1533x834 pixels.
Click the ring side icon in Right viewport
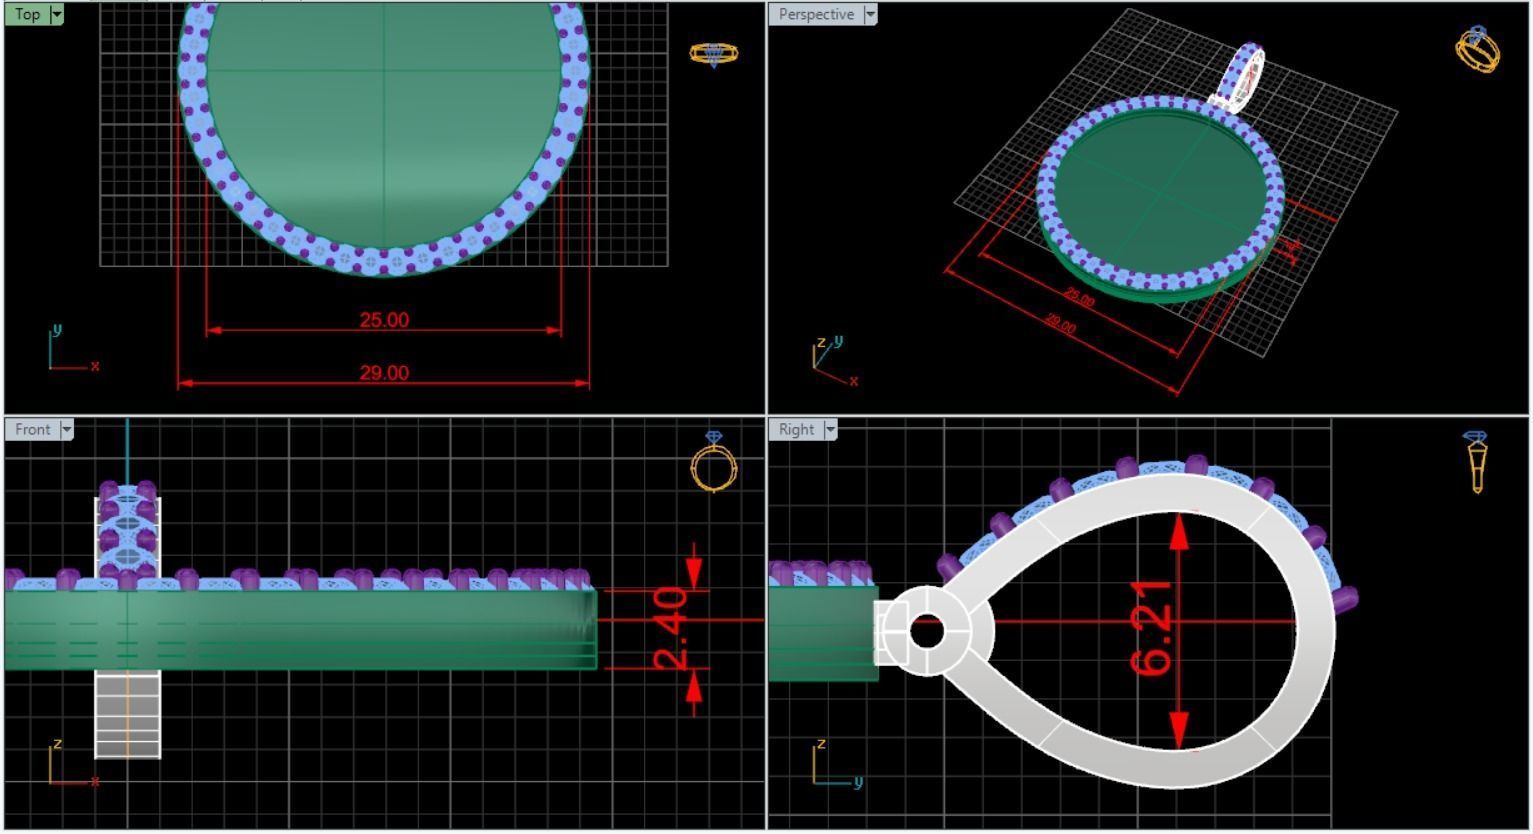point(1477,462)
